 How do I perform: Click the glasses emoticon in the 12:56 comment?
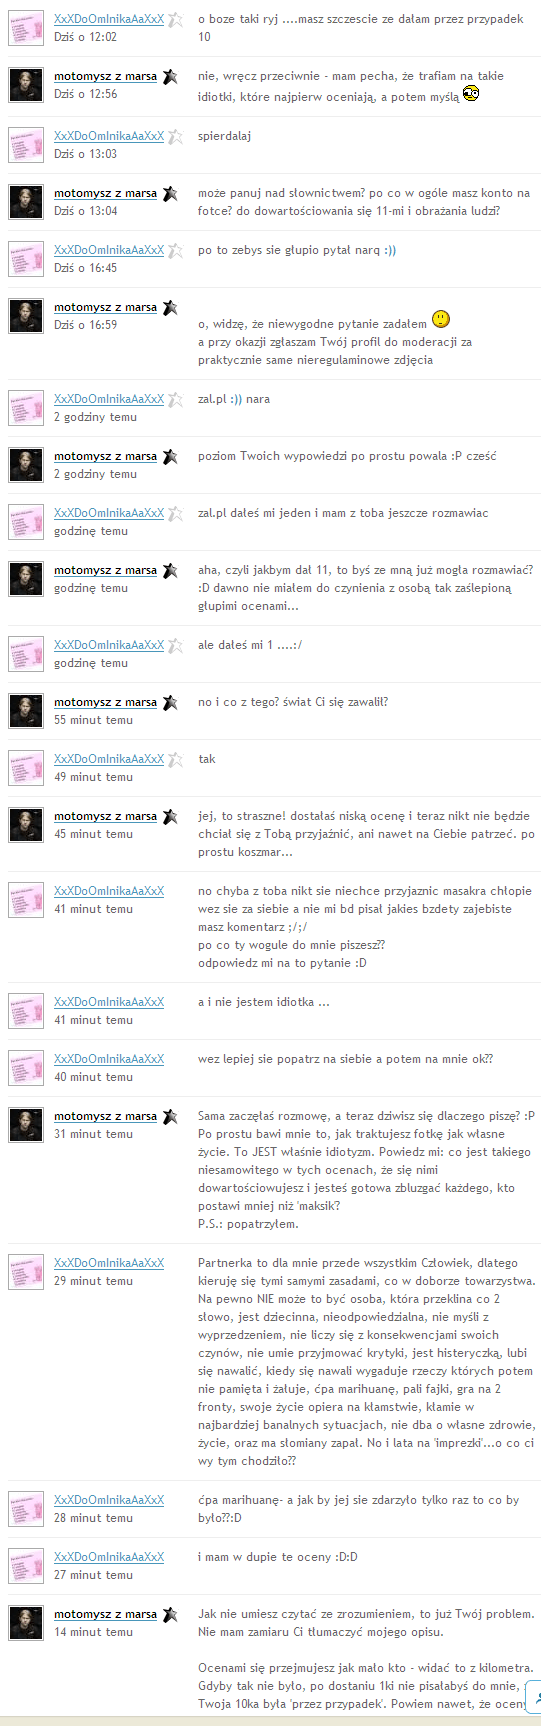pyautogui.click(x=472, y=95)
